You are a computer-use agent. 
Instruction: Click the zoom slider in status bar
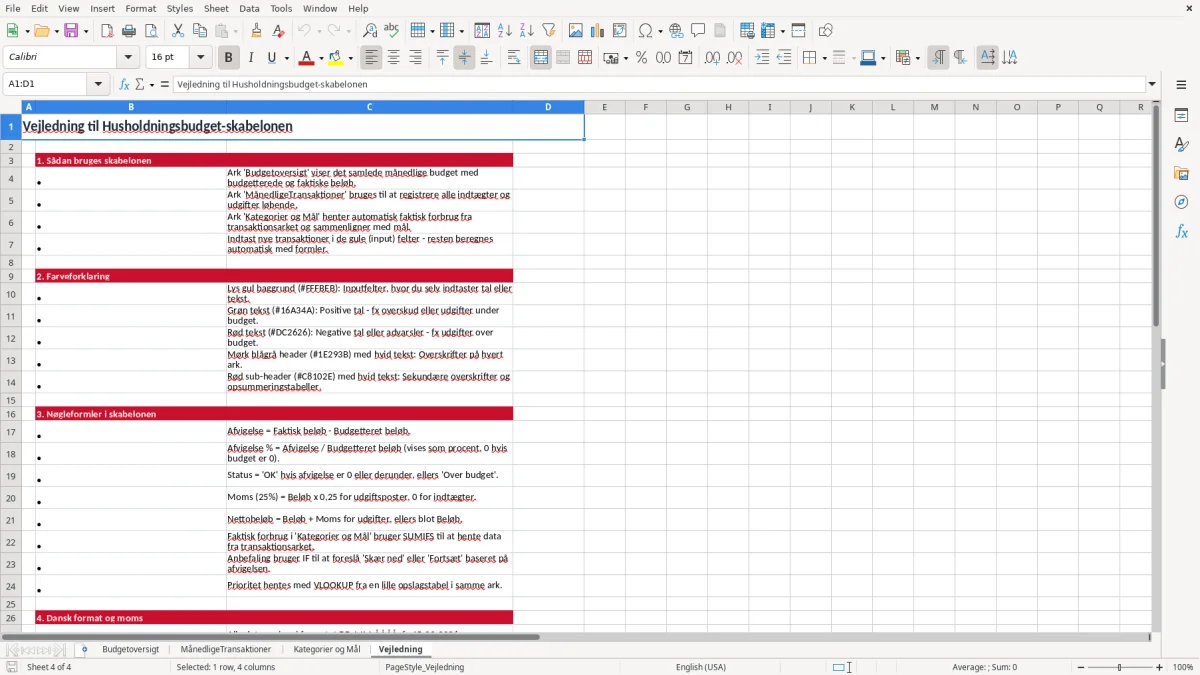(1120, 667)
